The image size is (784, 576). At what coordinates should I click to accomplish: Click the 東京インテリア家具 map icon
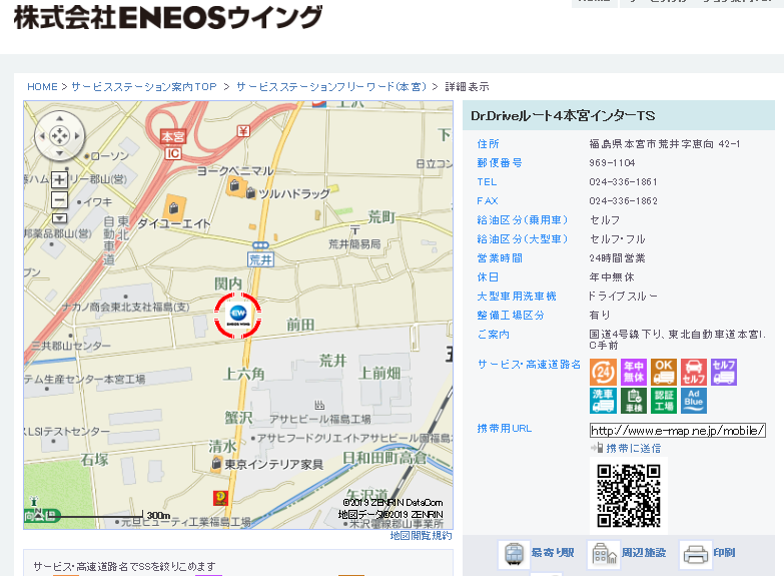tap(216, 464)
